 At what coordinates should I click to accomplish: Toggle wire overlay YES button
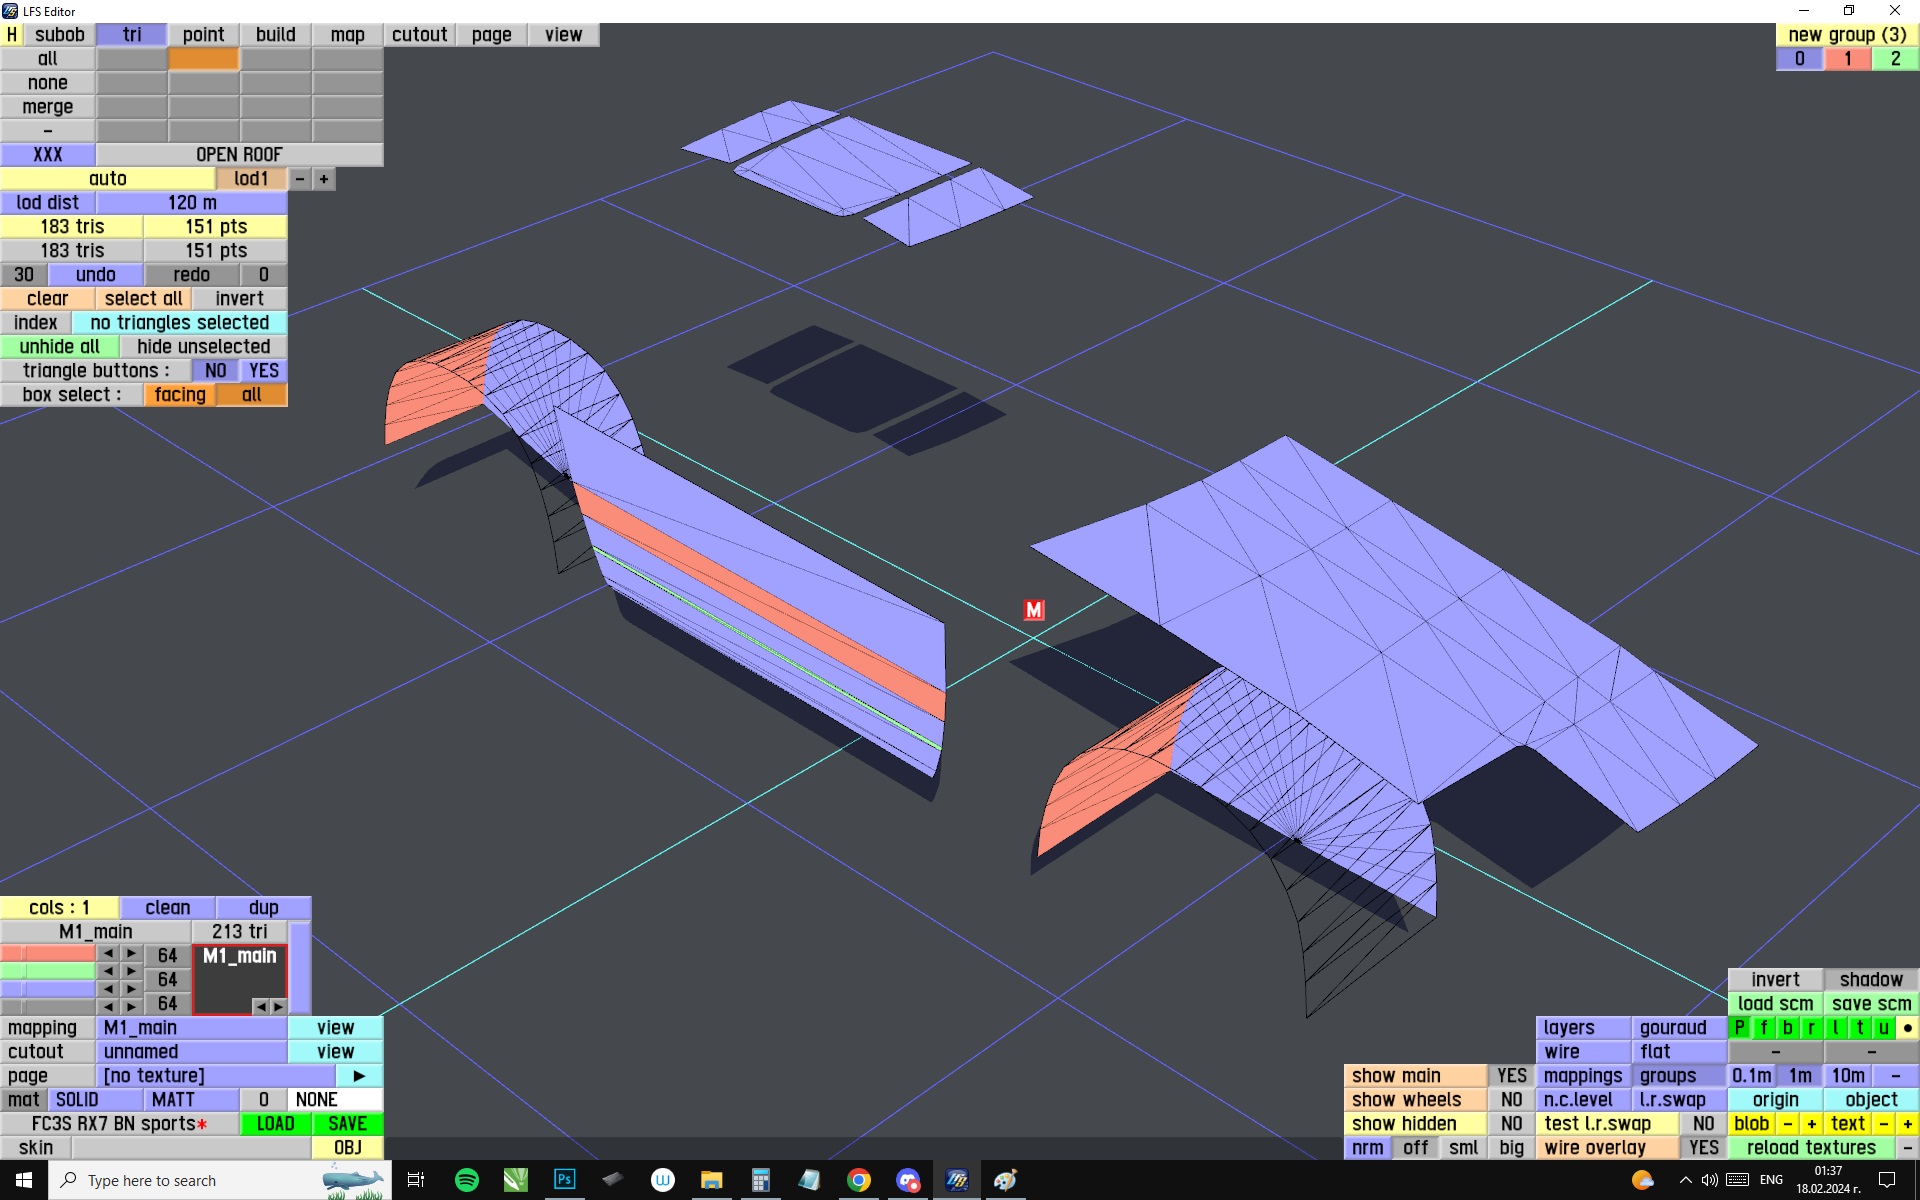click(1703, 1148)
